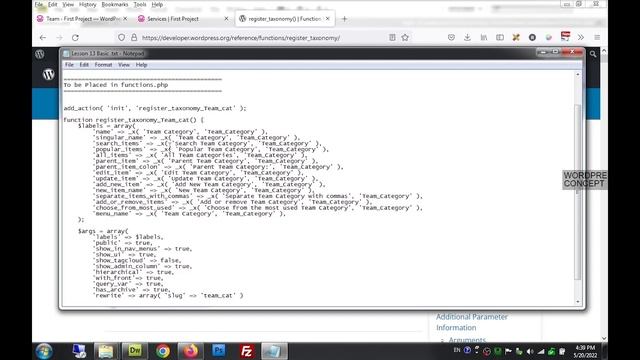Open Notepad File menu
The height and width of the screenshot is (360, 640).
(x=69, y=65)
